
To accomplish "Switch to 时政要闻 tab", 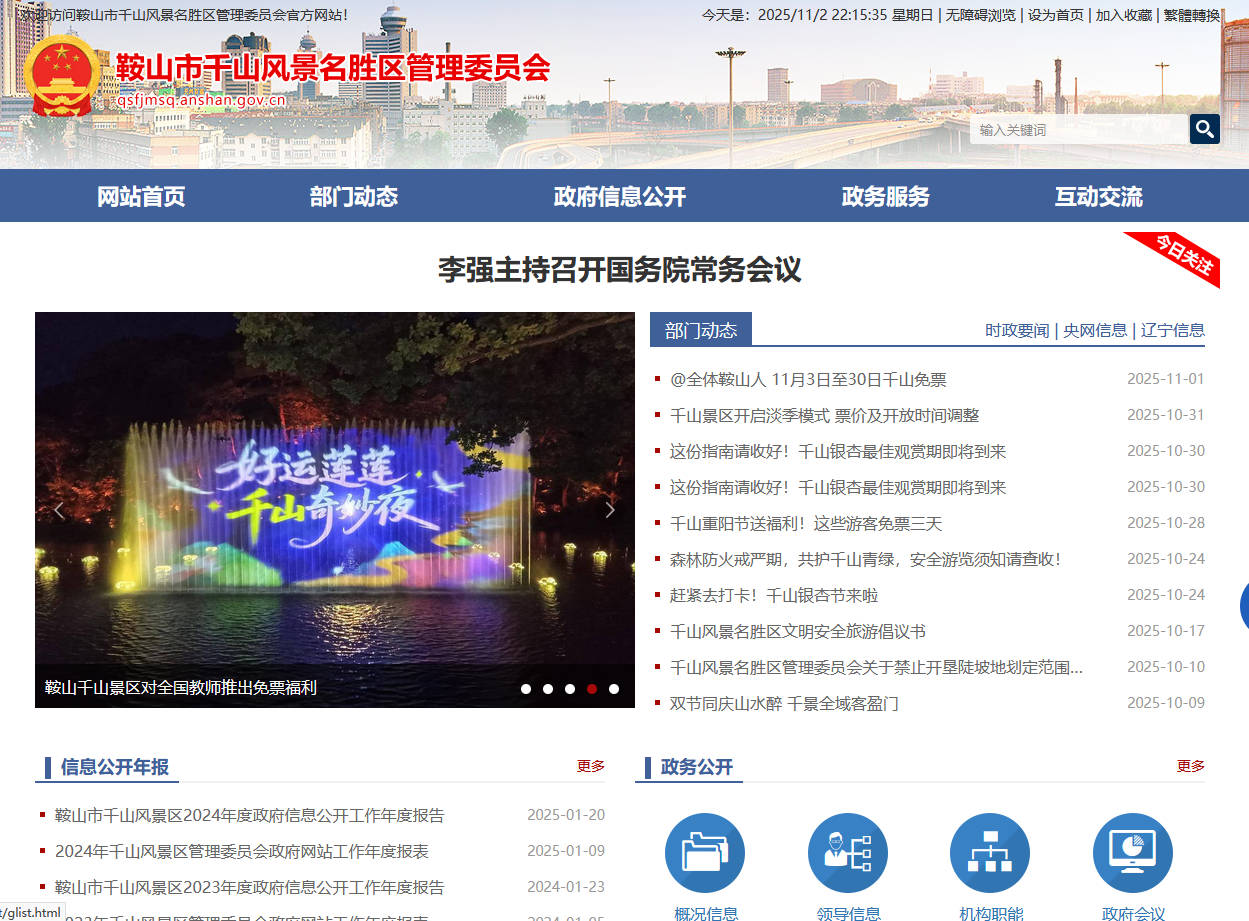I will (x=1017, y=331).
